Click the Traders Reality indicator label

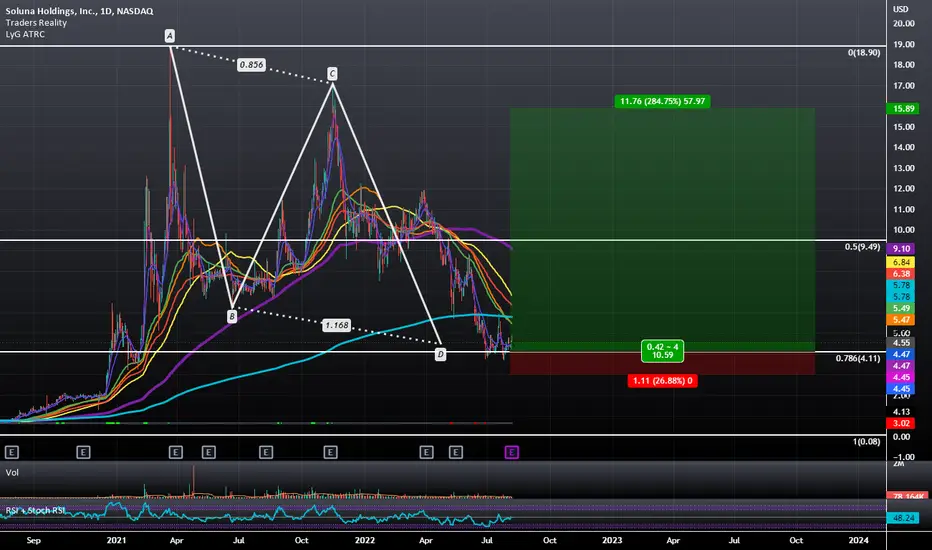coord(36,23)
